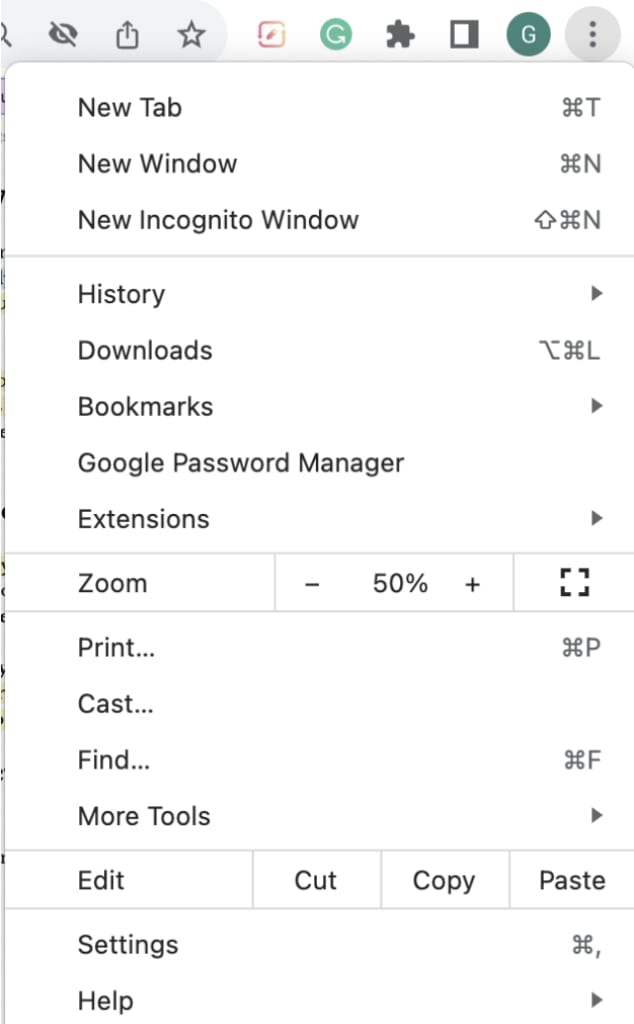Open the share icon in the toolbar

tap(128, 33)
